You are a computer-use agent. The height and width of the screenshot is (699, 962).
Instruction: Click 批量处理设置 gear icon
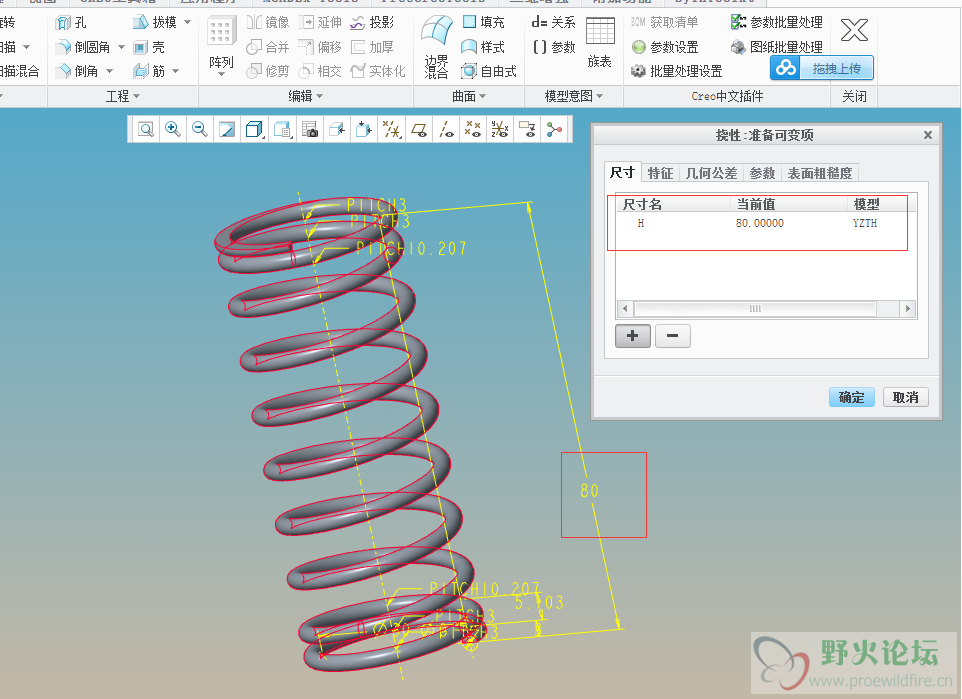(639, 71)
